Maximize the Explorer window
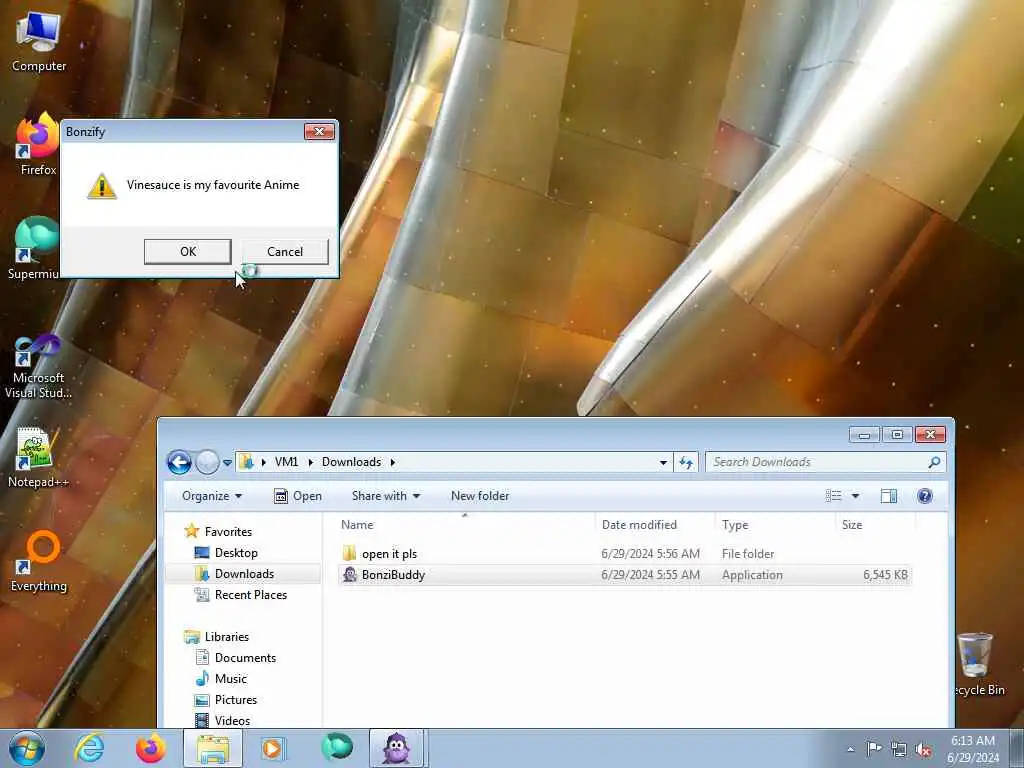Screen dimensions: 1024x768 [x=897, y=434]
